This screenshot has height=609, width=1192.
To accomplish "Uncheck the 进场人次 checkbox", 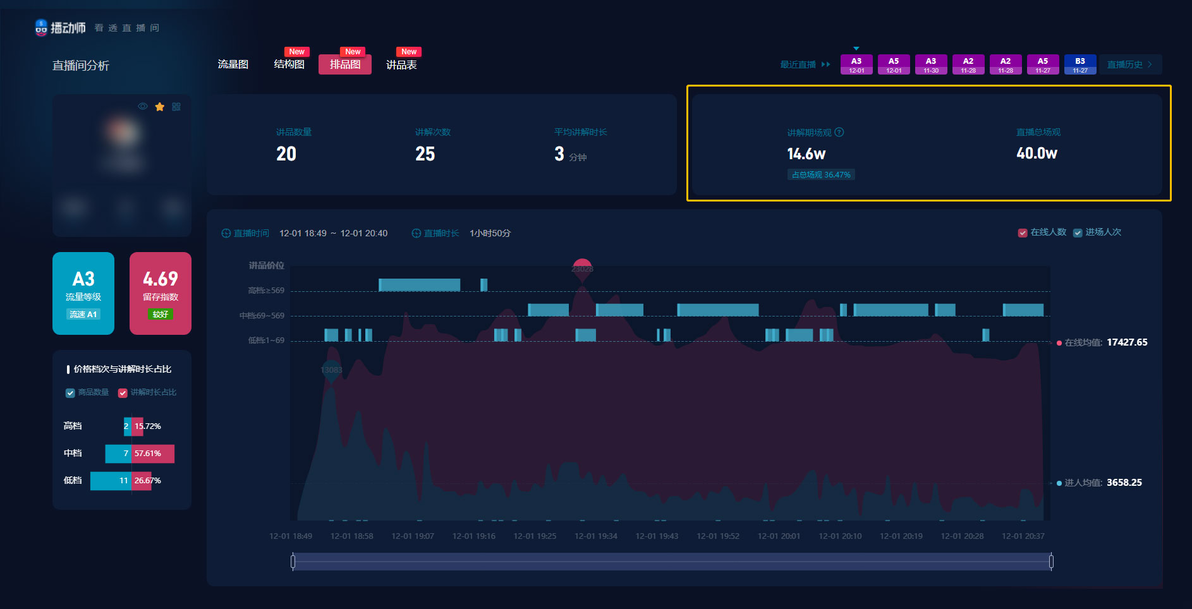I will coord(1077,233).
